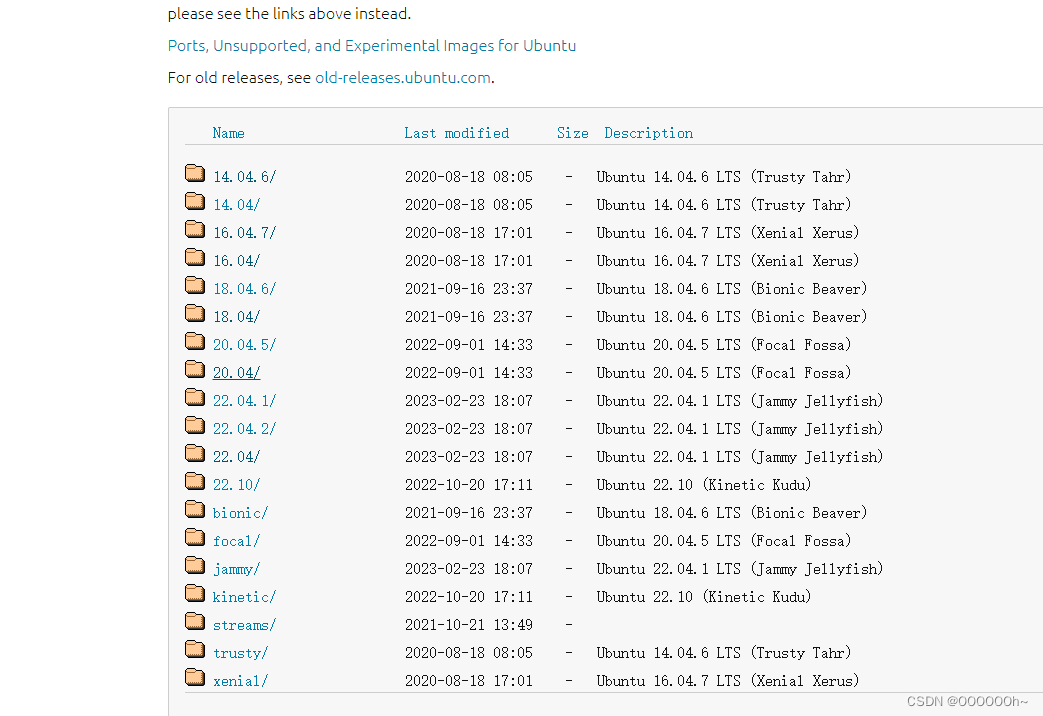Open the kinetic/ directory link
The width and height of the screenshot is (1043, 716).
[x=244, y=597]
